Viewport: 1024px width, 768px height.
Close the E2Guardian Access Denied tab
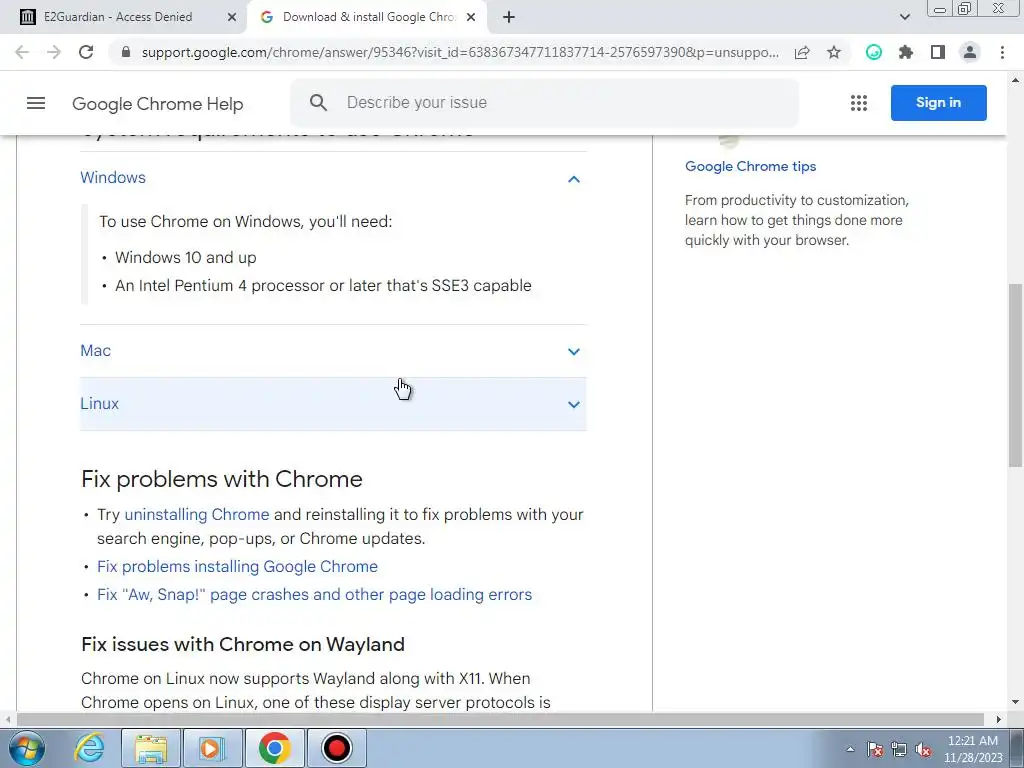click(232, 17)
